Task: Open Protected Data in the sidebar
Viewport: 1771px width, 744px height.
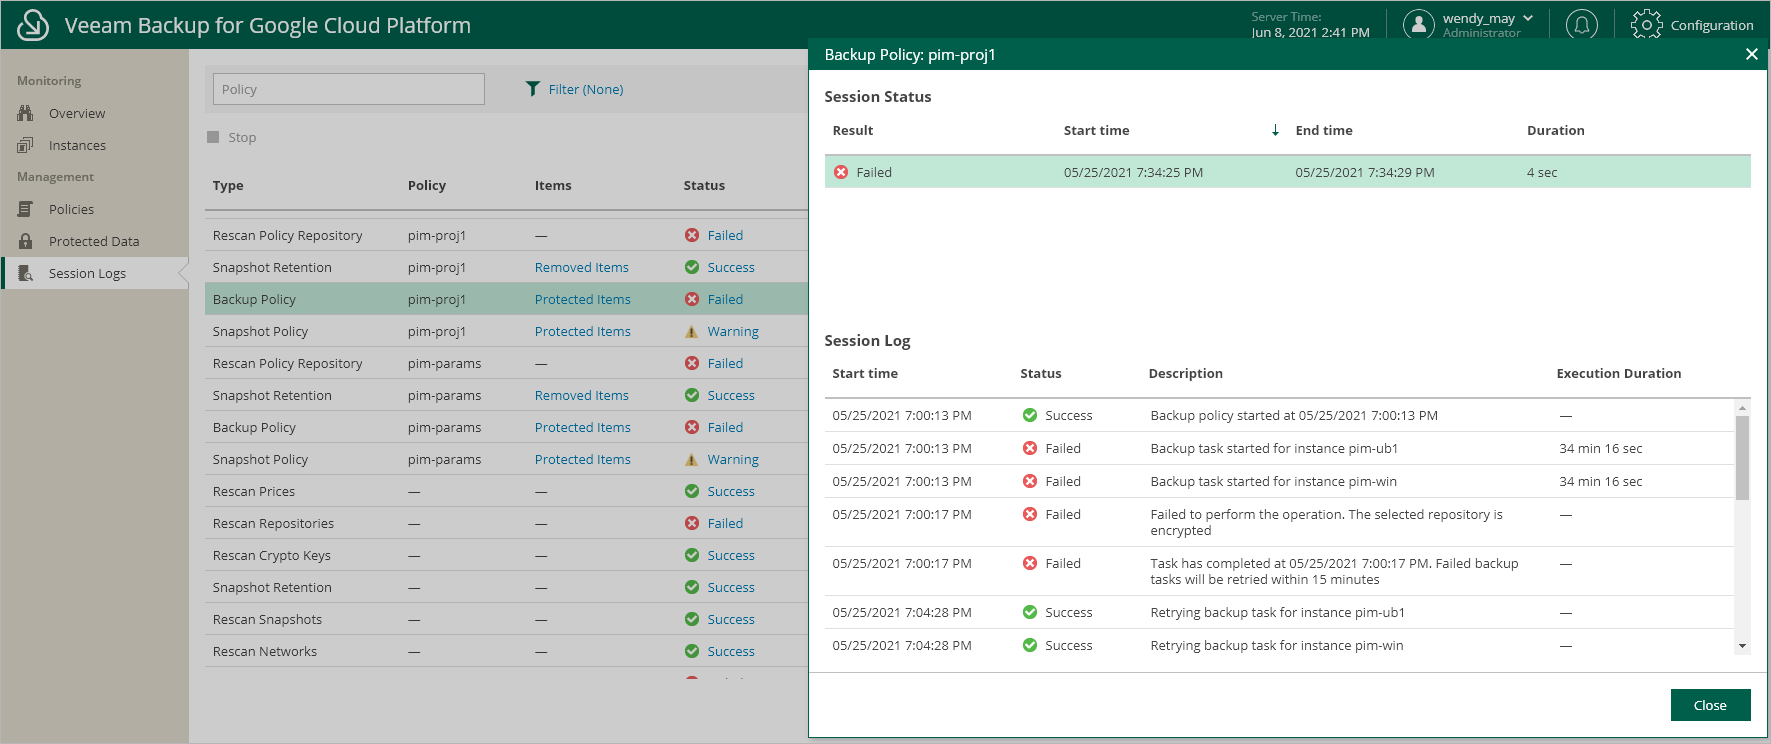Action: click(x=94, y=241)
